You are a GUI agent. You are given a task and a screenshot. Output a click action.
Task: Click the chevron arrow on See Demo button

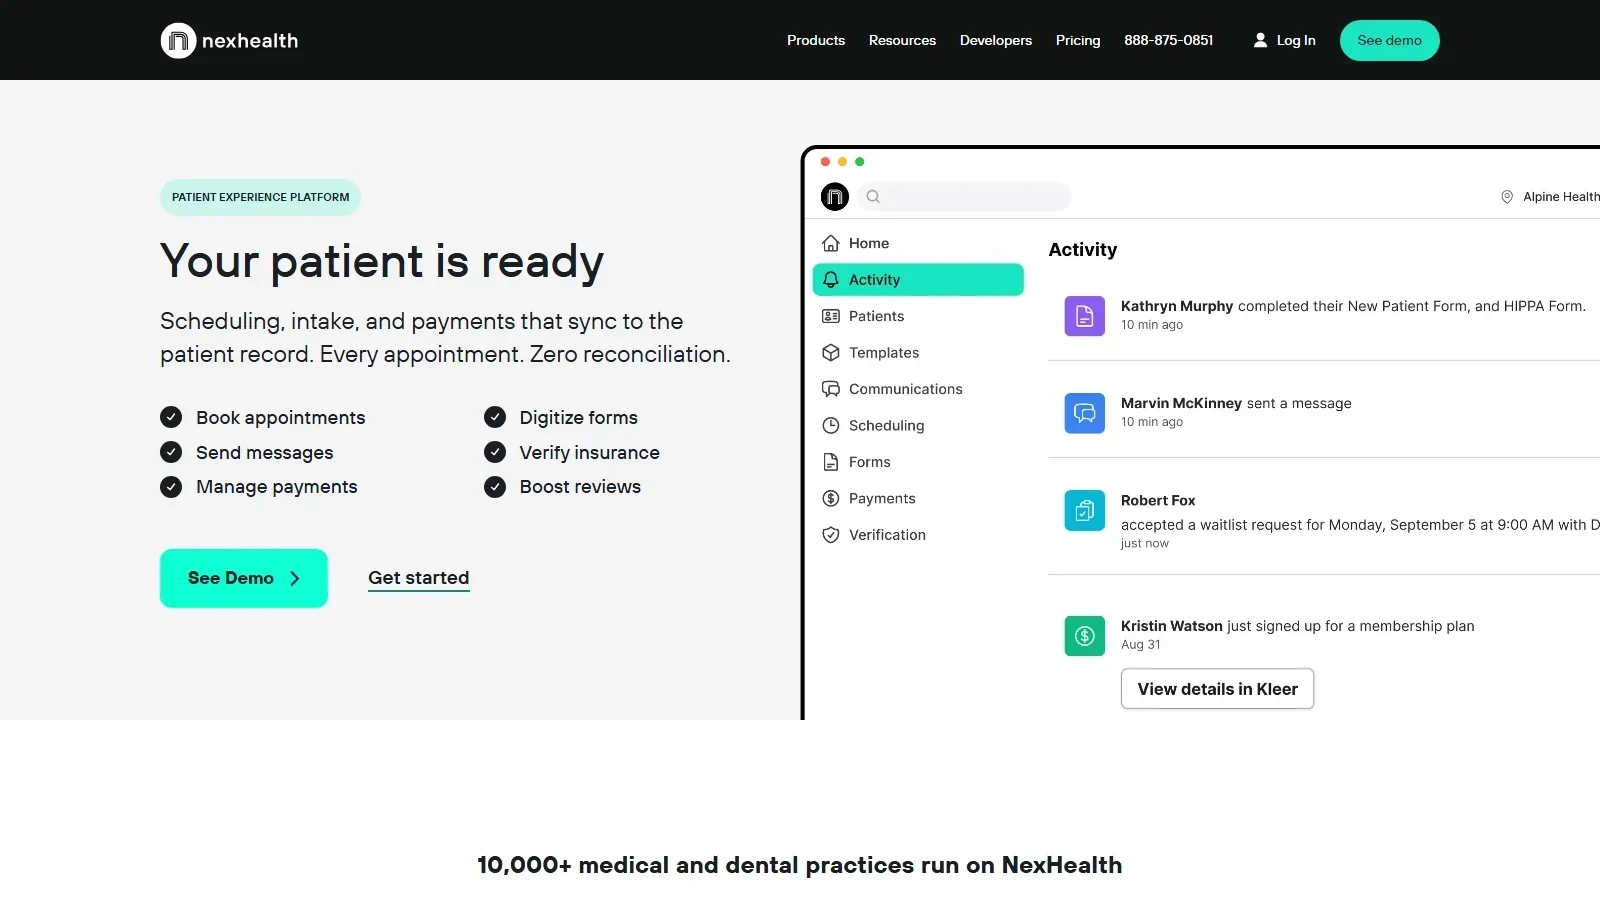295,578
